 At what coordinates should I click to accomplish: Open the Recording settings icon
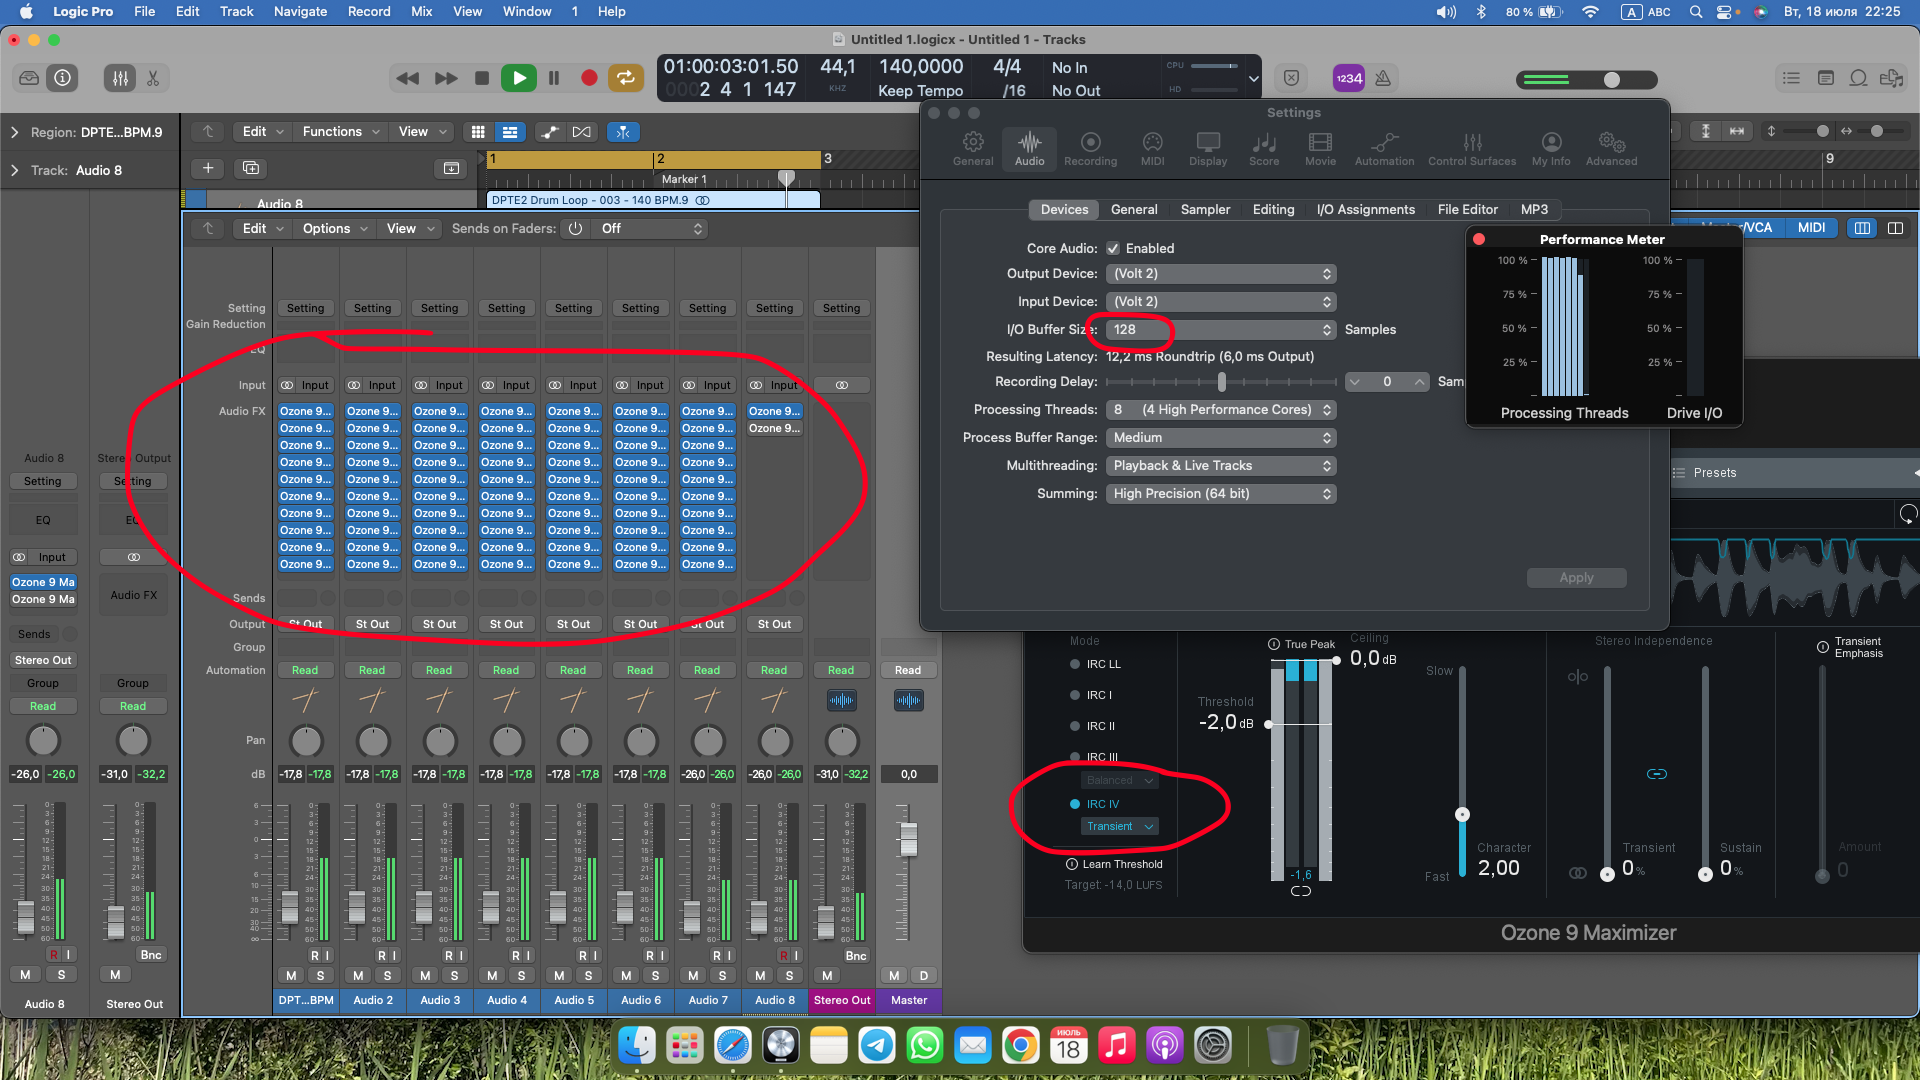tap(1090, 148)
